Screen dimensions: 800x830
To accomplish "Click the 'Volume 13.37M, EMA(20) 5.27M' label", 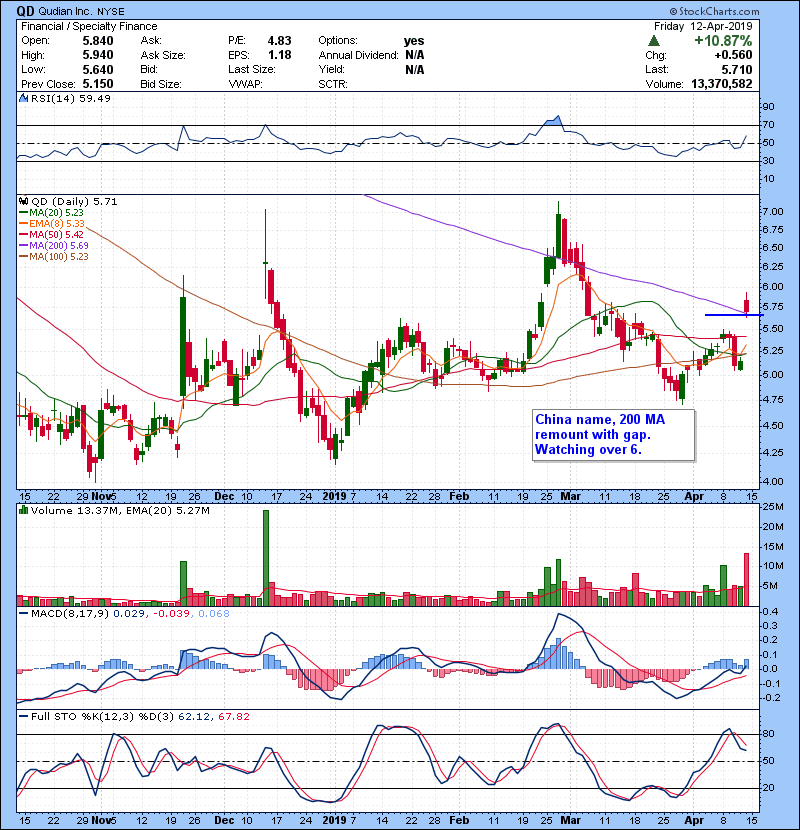I will pos(120,510).
